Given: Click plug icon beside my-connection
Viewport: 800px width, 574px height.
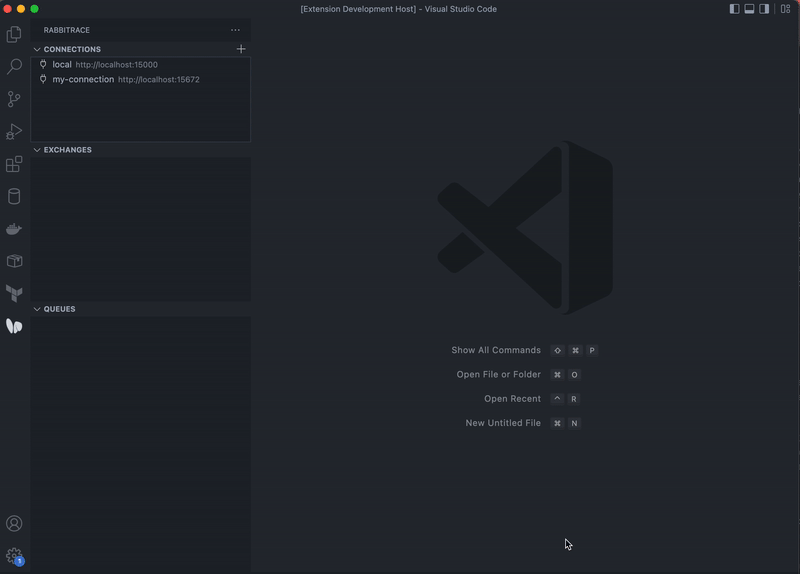Looking at the screenshot, I should click(x=43, y=79).
